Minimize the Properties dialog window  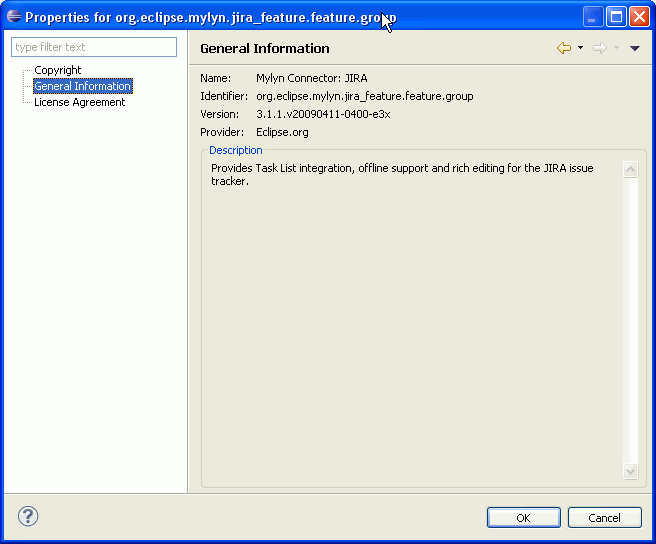coord(593,17)
